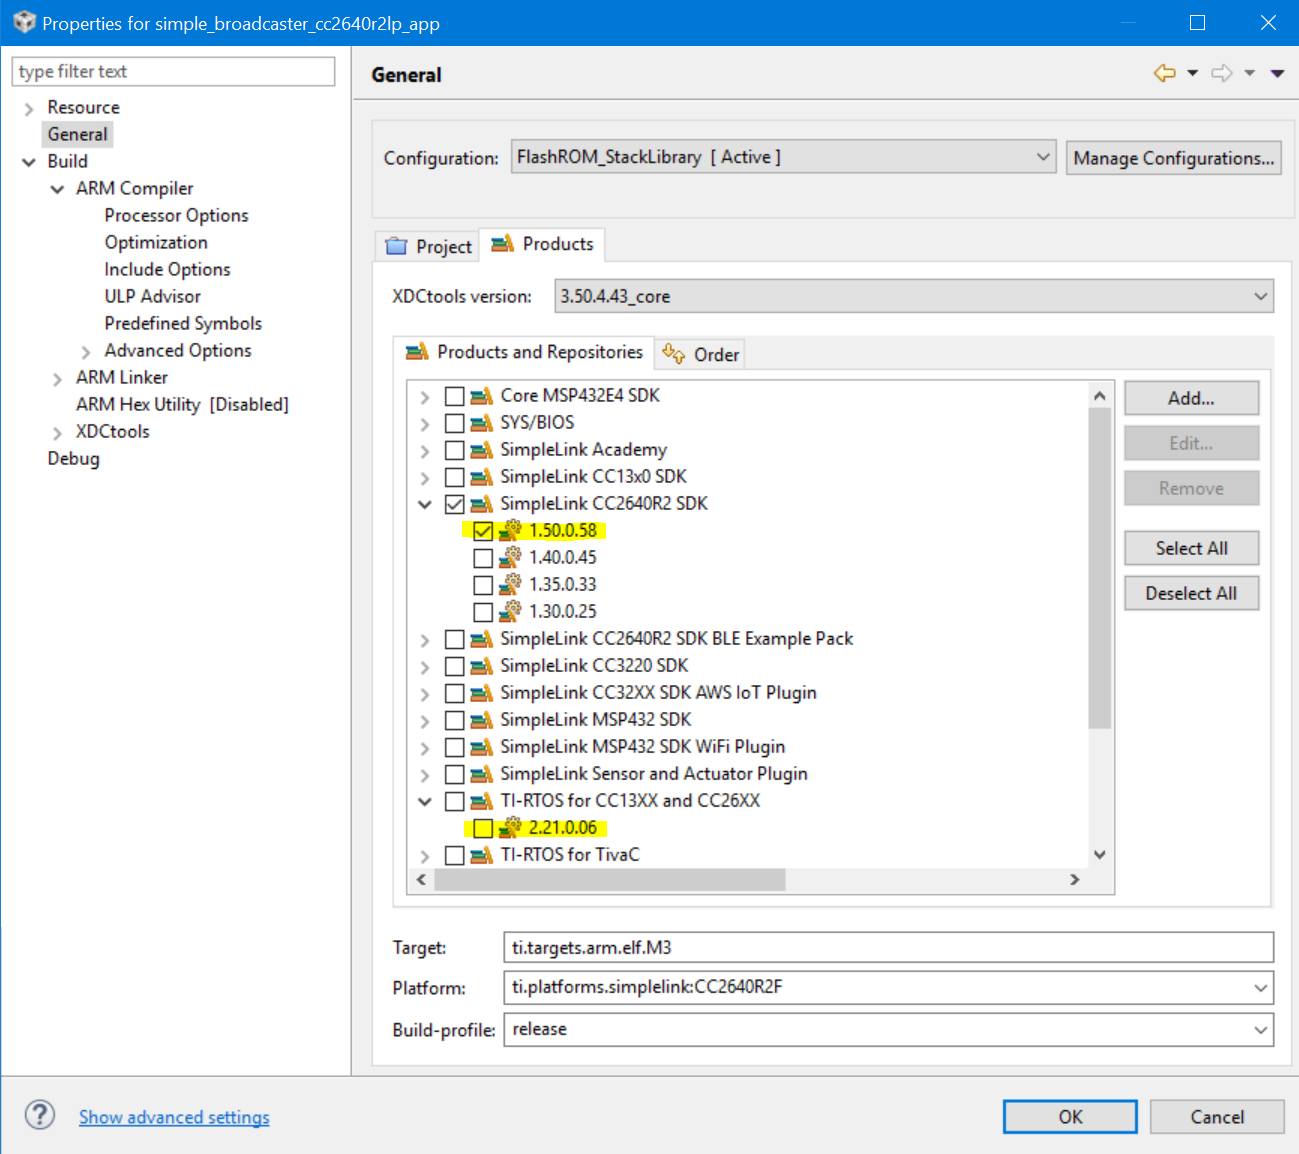Enable the SimpleLink CC3220 SDK checkbox
Screen dimensions: 1299x1154
455,666
